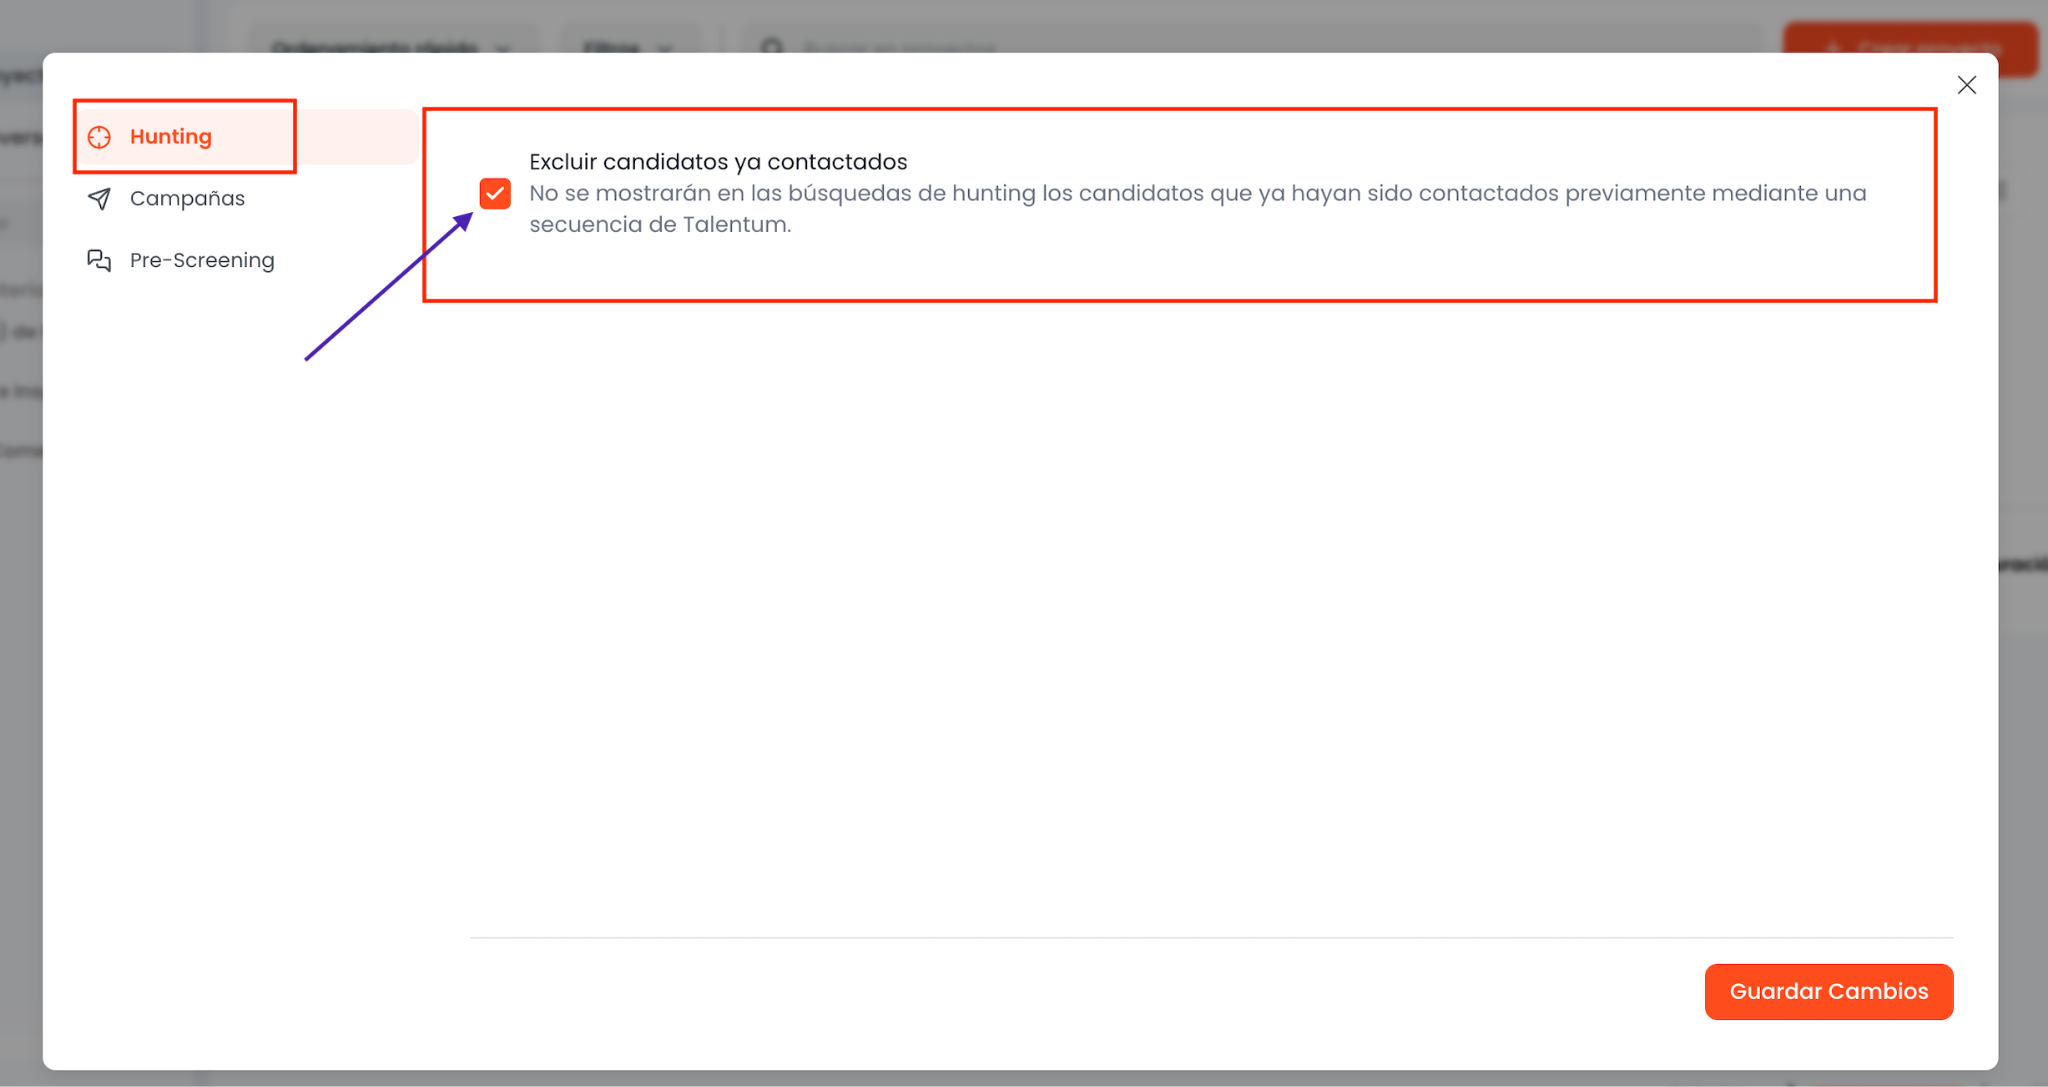Click the Excluir candidatos ya contactados label
Screen dimensions: 2048x1087
[718, 162]
